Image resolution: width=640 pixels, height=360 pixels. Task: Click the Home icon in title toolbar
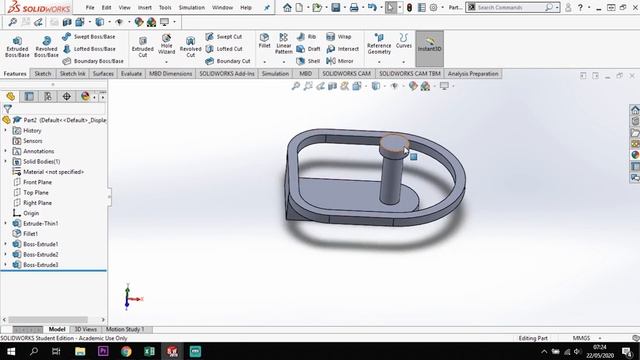coord(287,7)
